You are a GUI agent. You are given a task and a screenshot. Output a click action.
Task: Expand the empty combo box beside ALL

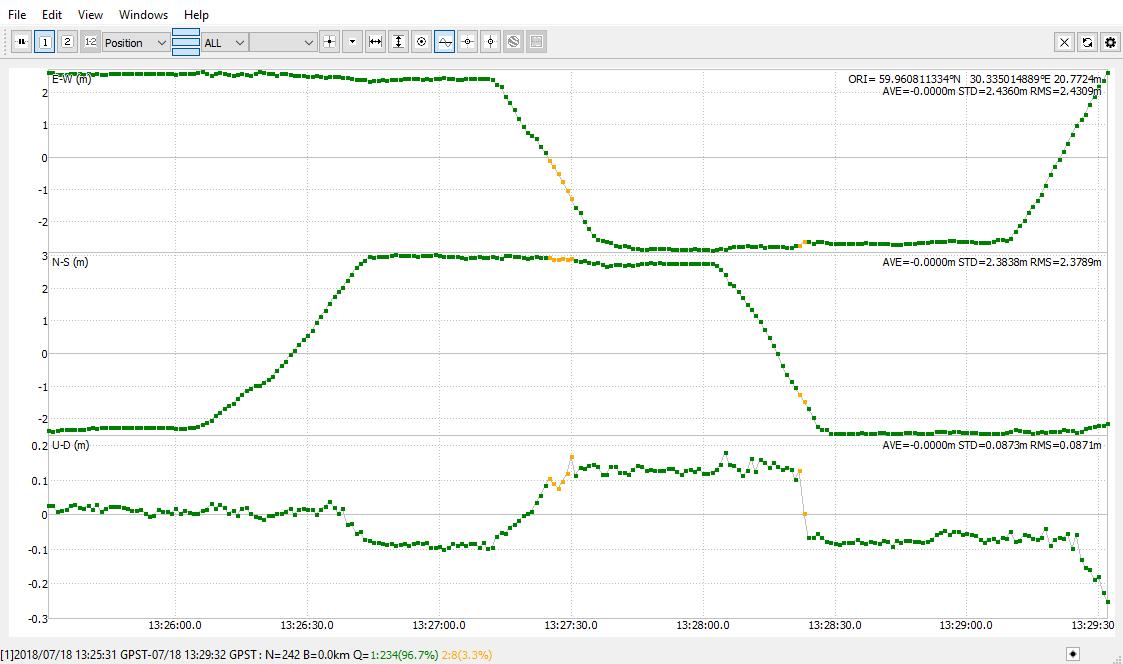pos(283,43)
